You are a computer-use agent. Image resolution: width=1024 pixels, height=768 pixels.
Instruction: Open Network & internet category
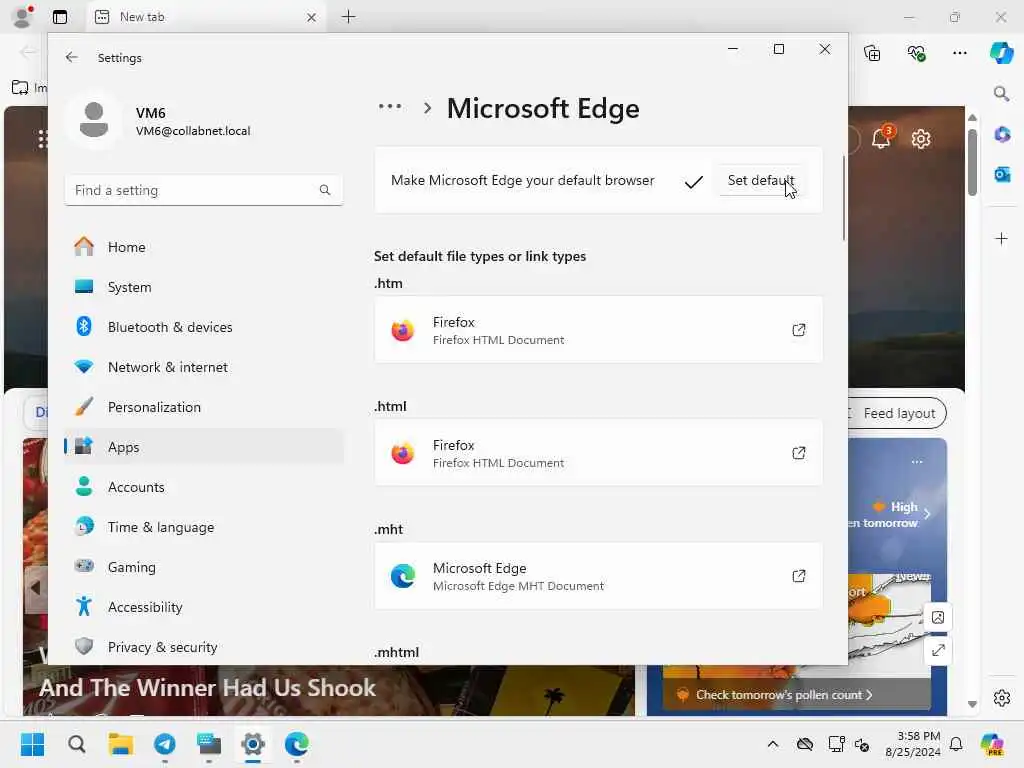click(x=204, y=367)
